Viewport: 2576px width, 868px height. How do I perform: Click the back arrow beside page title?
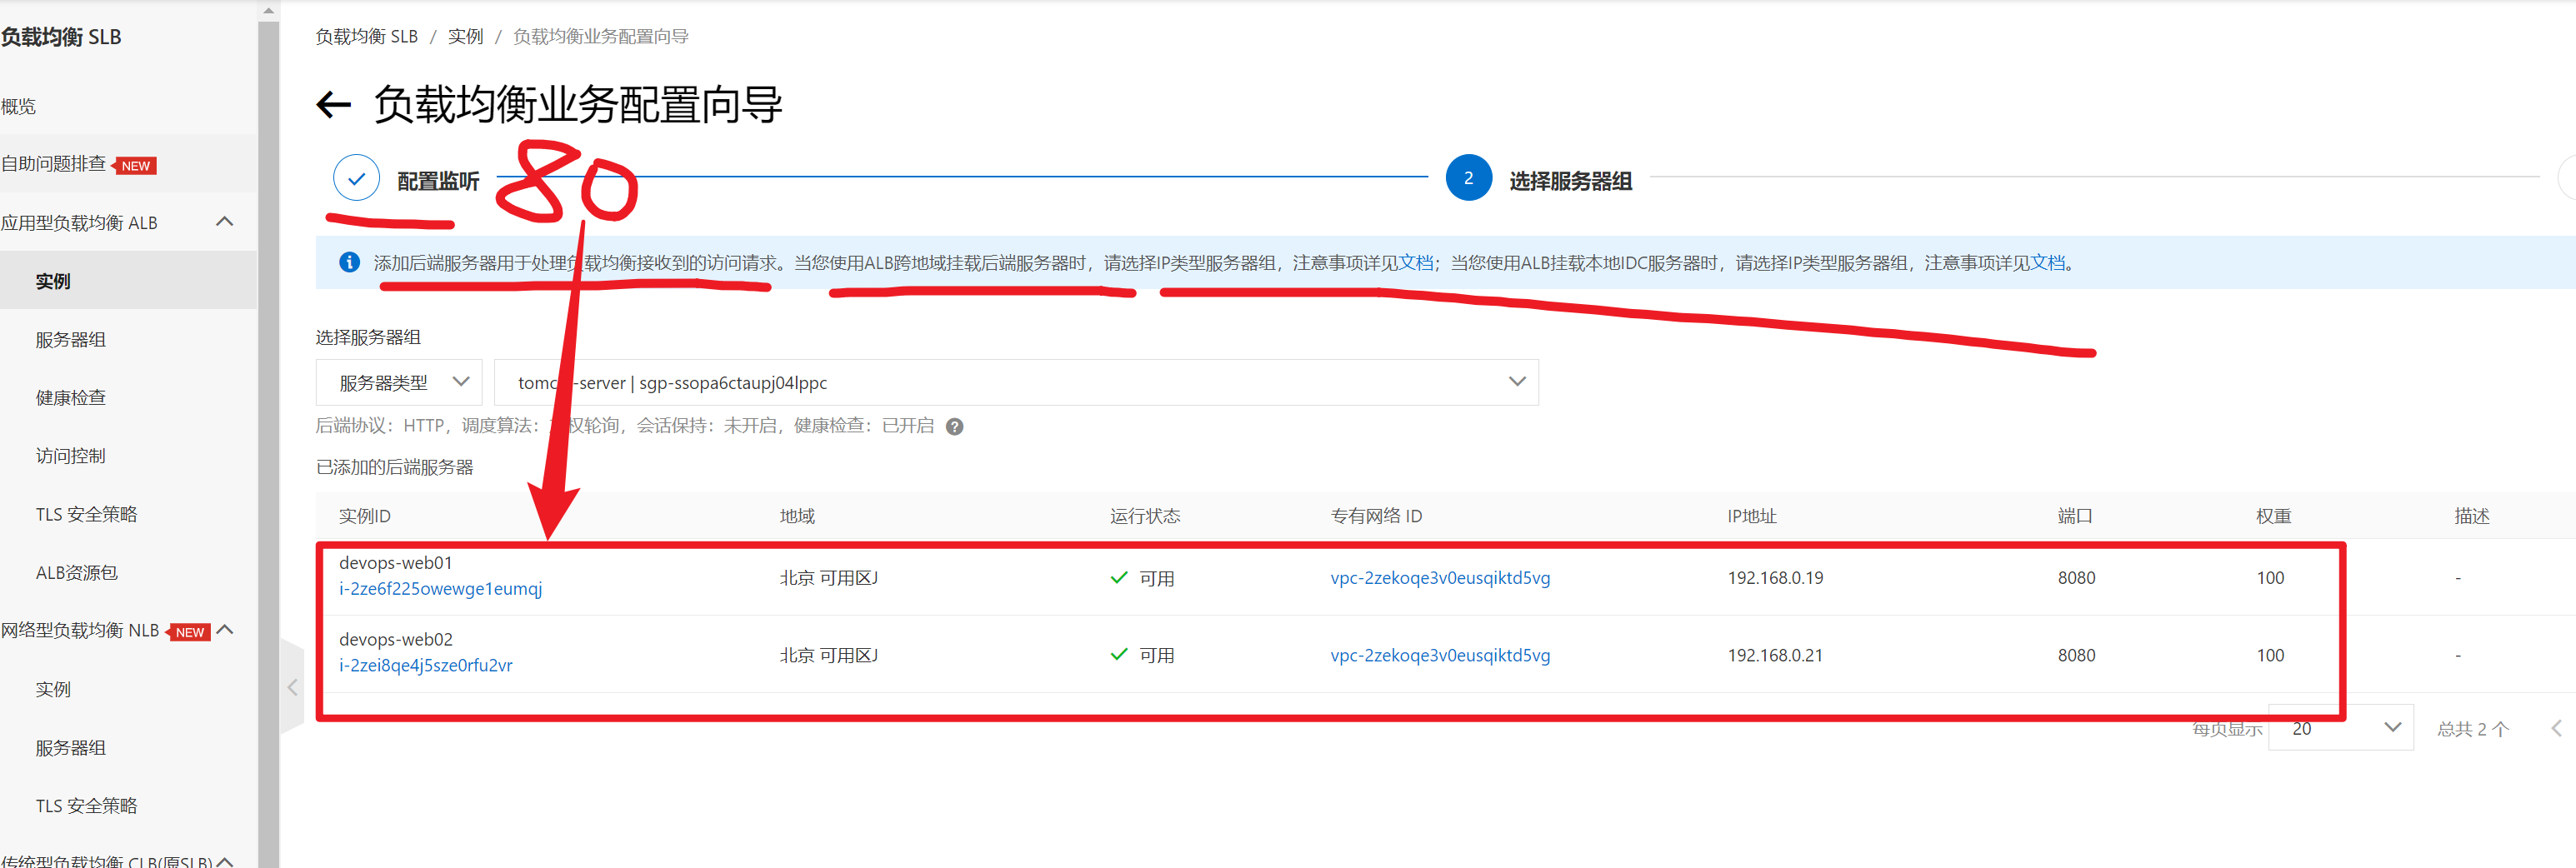(x=333, y=105)
